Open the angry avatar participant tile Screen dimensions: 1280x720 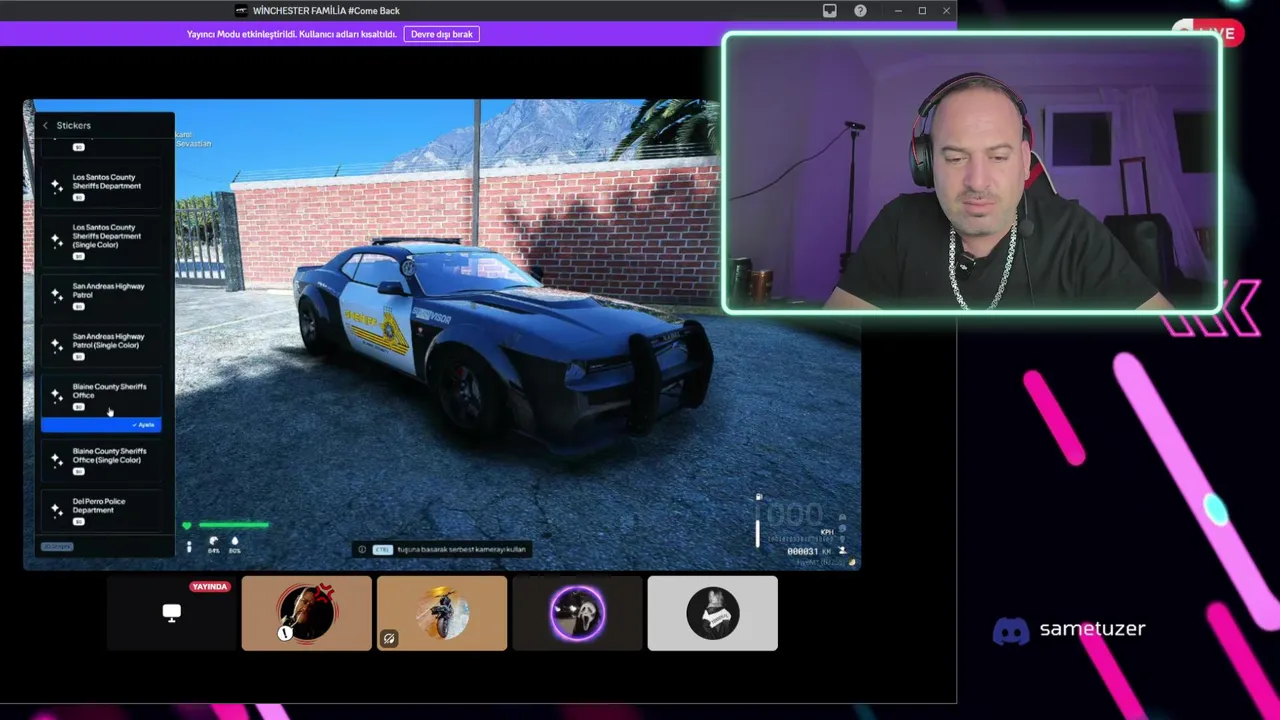pos(306,613)
